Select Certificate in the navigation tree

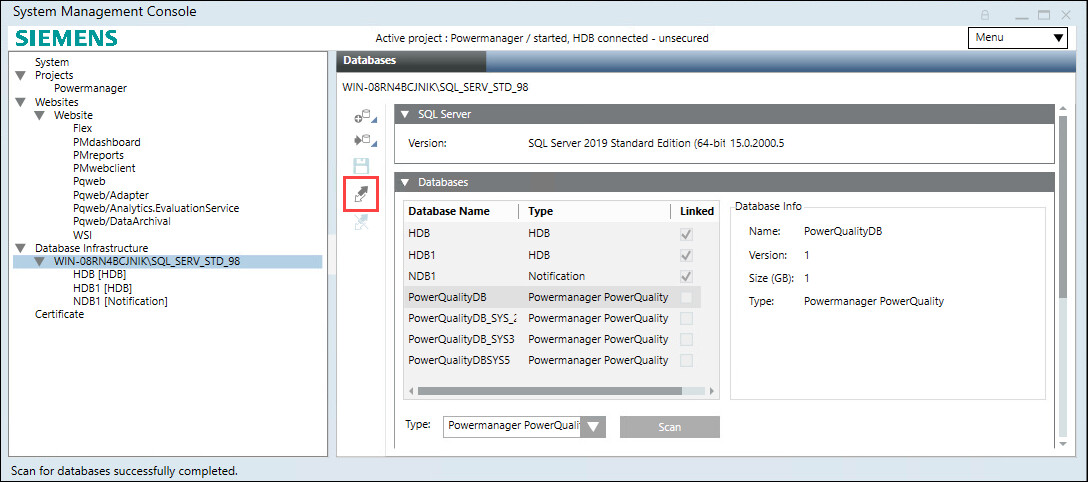pyautogui.click(x=59, y=314)
